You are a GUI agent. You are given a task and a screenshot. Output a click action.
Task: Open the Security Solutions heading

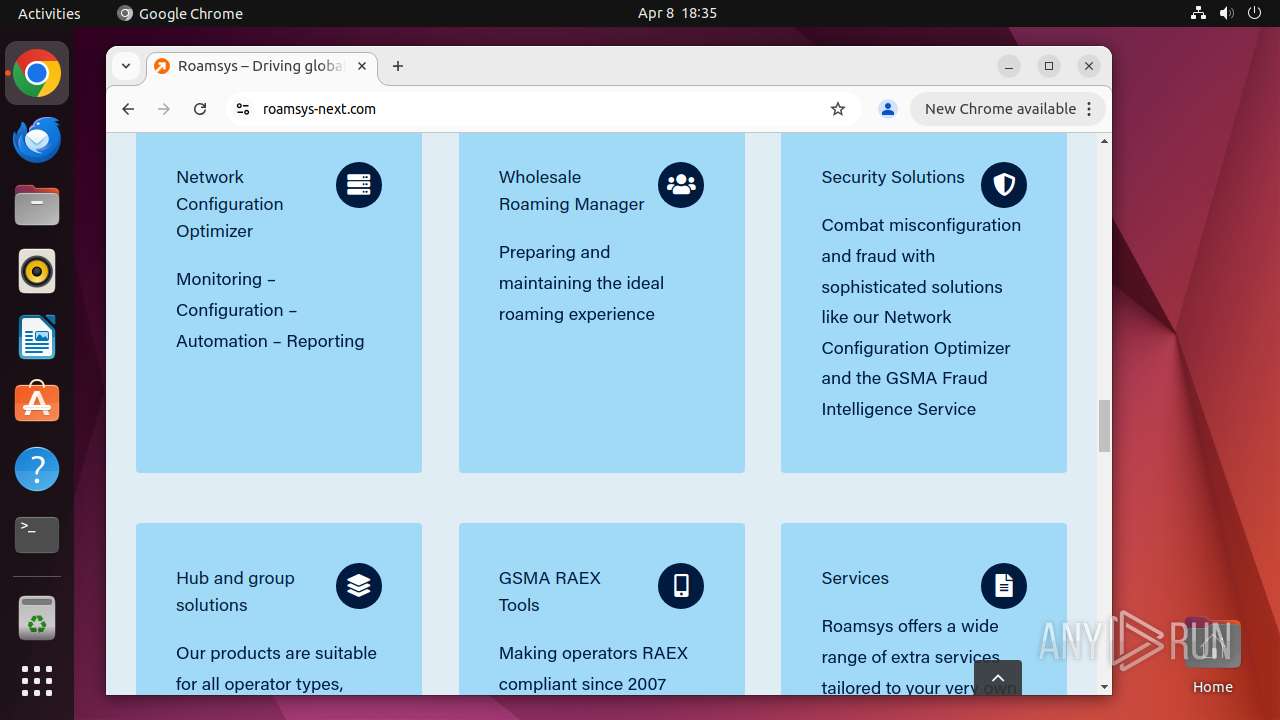tap(893, 177)
